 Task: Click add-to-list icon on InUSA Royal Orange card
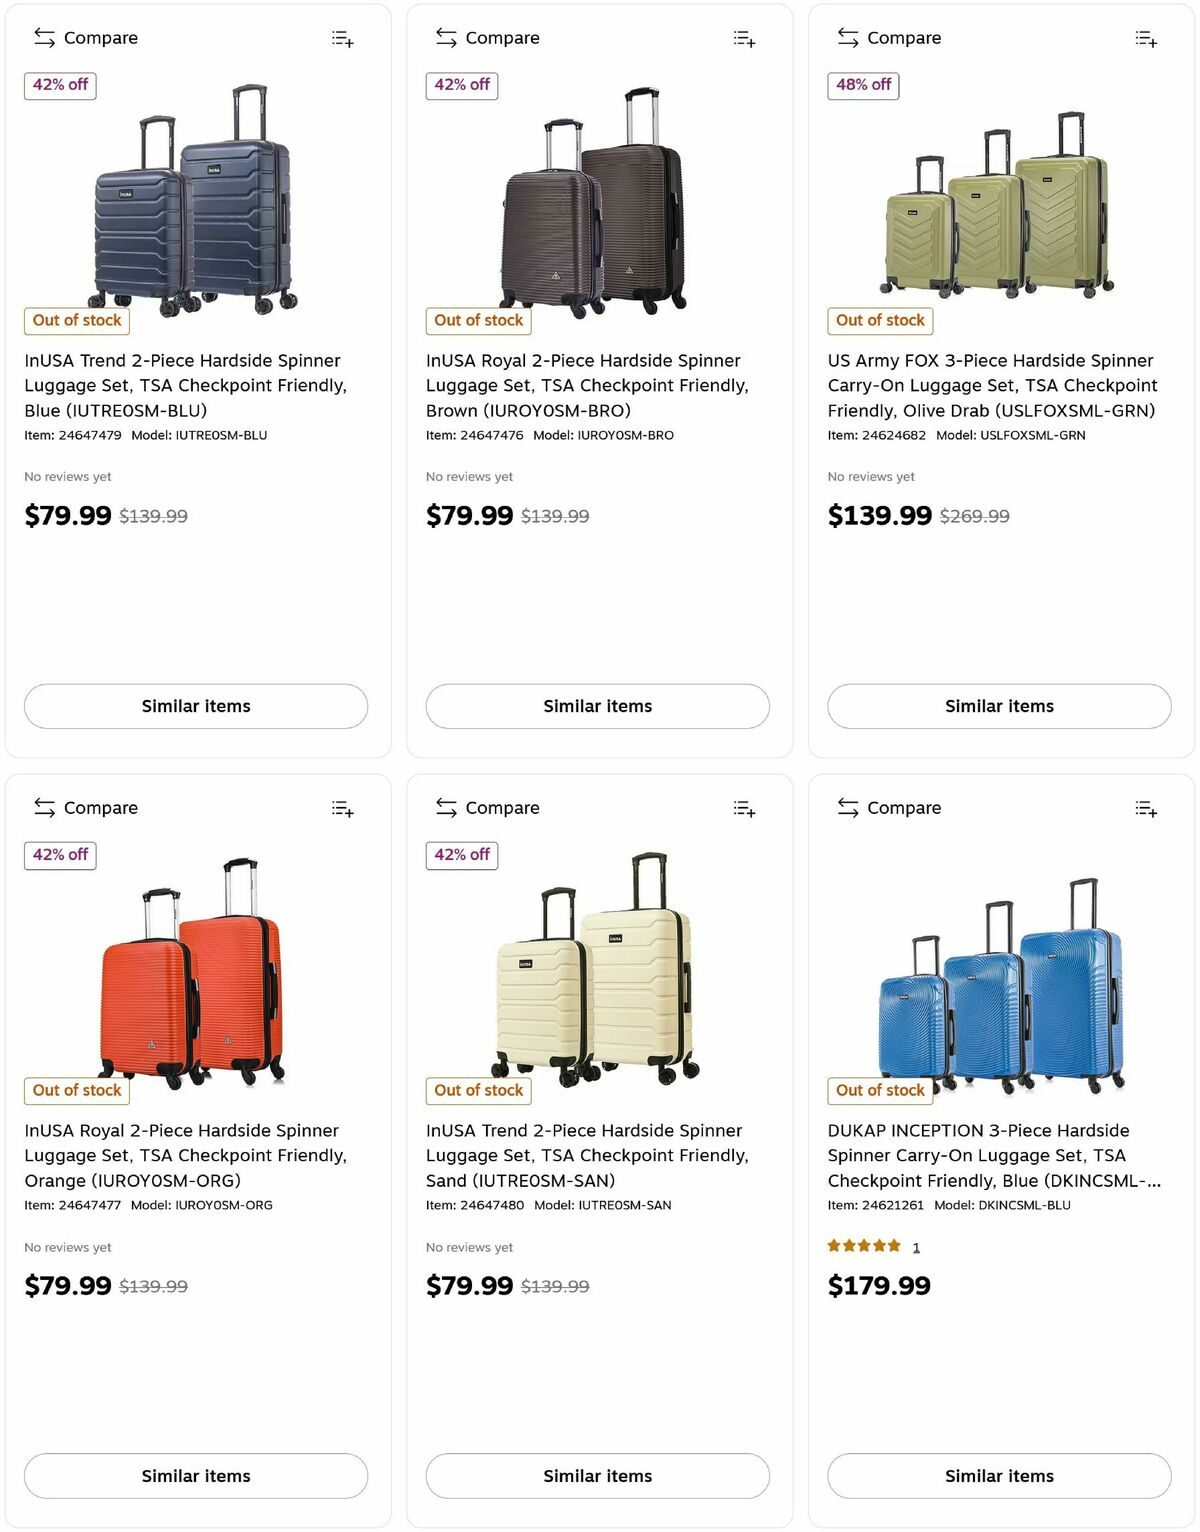[x=343, y=809]
